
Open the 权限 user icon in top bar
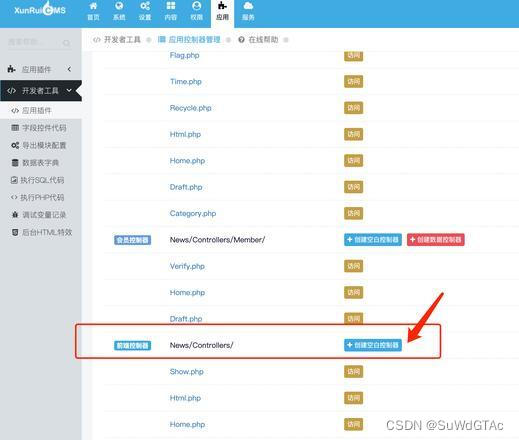(x=197, y=11)
